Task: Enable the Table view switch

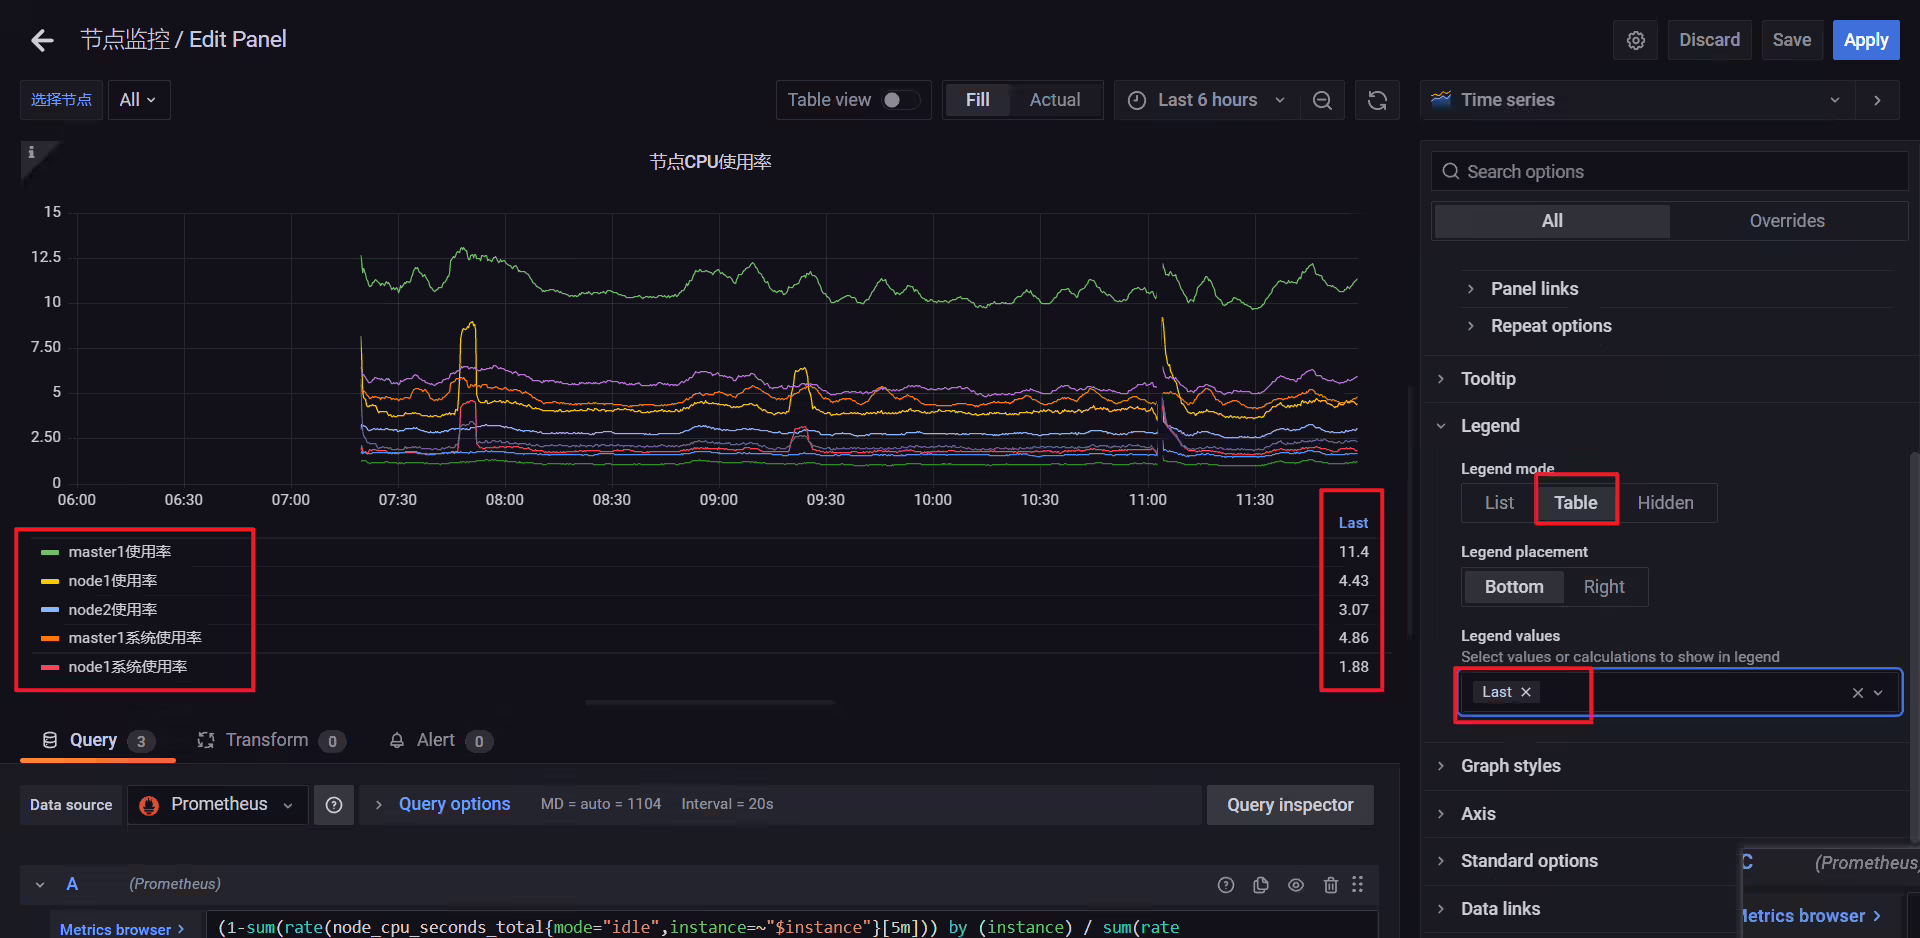Action: click(900, 100)
